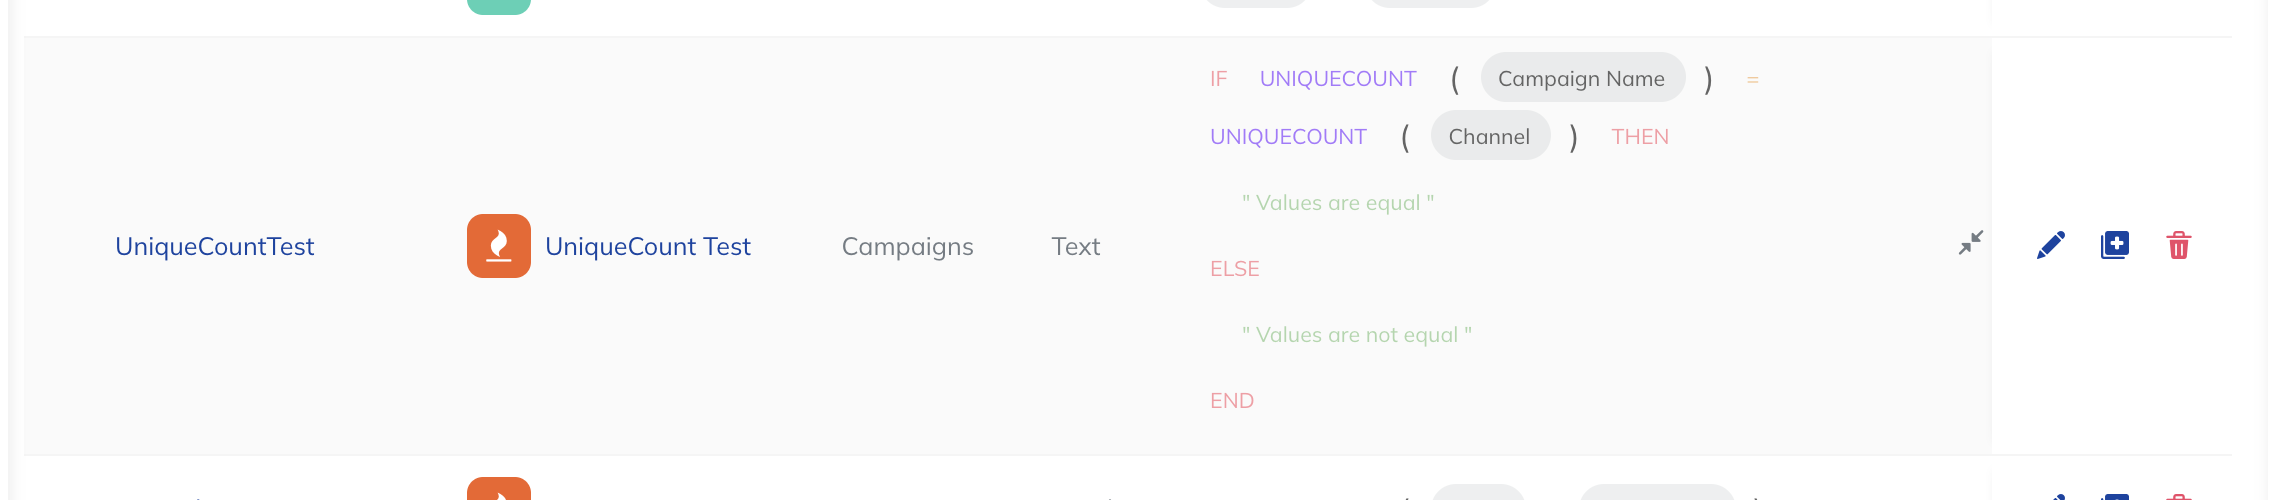Click the equals operator in the formula
The height and width of the screenshot is (500, 2286).
(1752, 79)
